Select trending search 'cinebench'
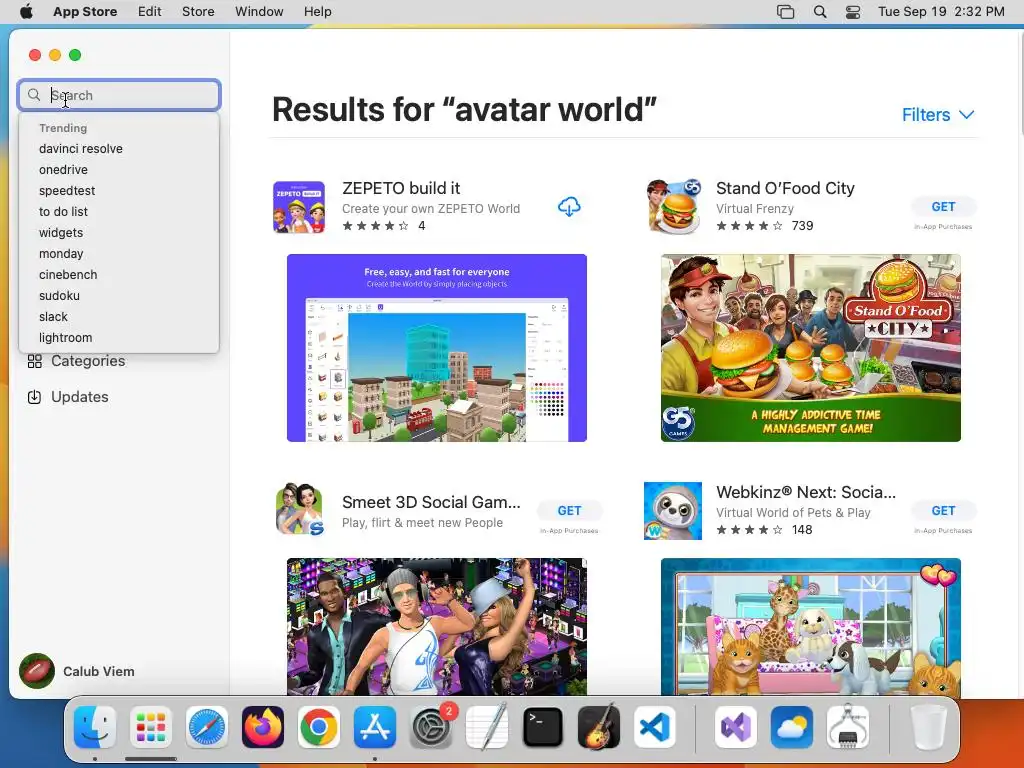Screen dimensions: 1024x768 tap(68, 275)
